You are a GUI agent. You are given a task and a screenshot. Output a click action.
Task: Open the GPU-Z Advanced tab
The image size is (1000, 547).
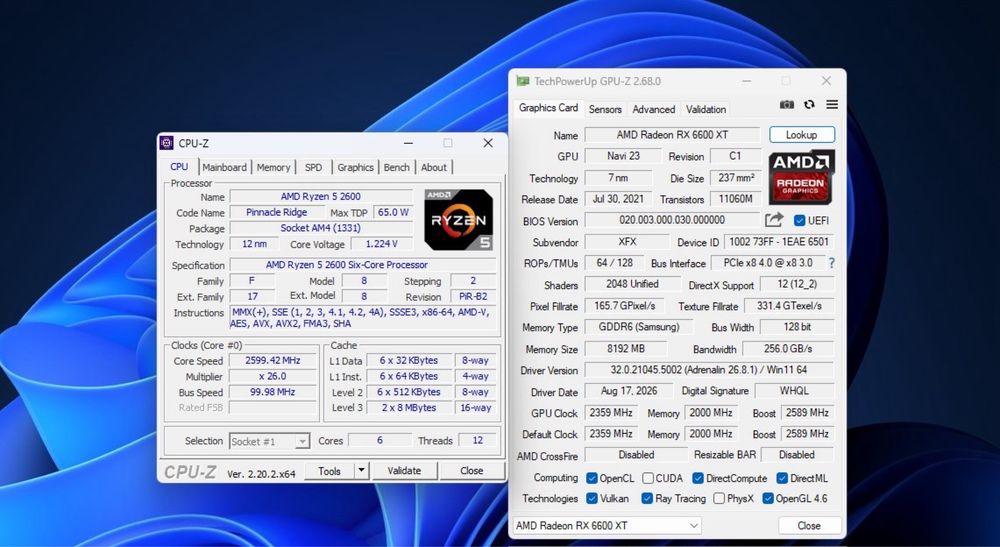pos(654,109)
